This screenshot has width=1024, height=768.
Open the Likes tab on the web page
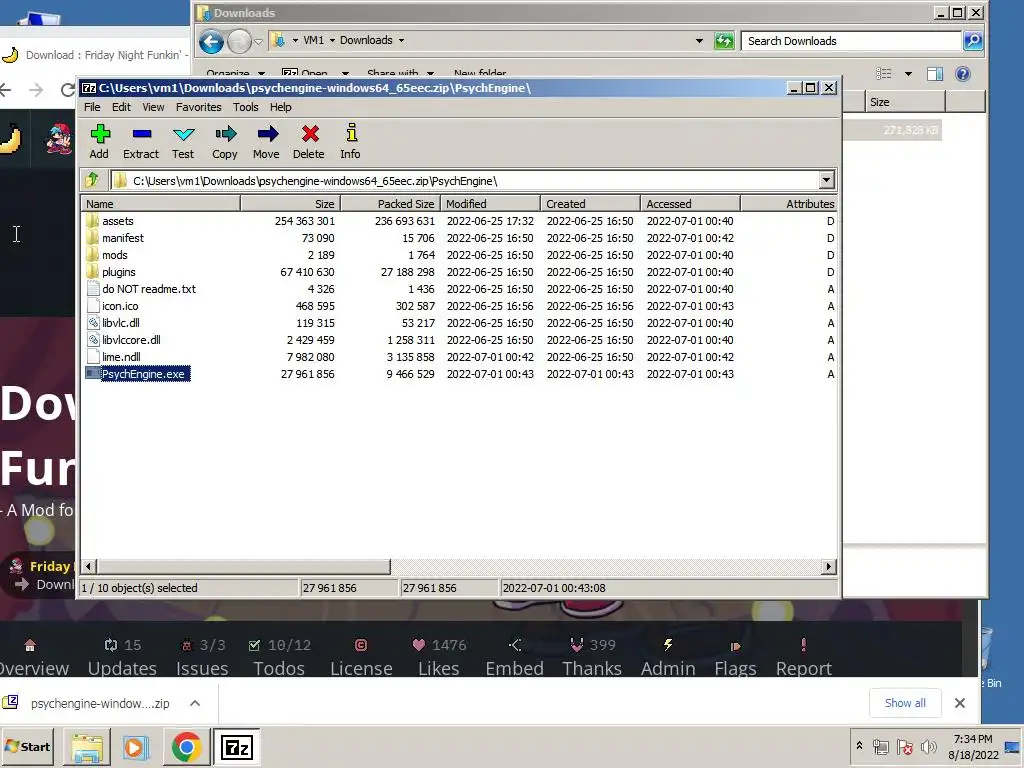[439, 657]
